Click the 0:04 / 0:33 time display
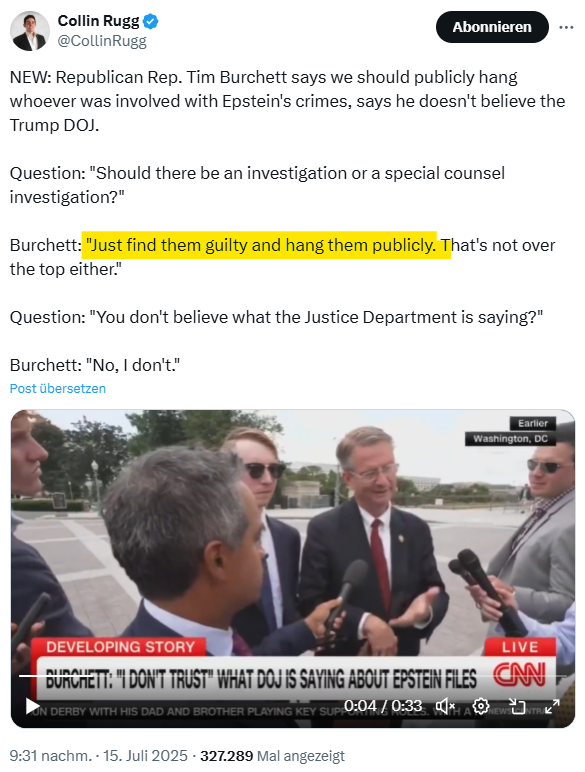This screenshot has height=772, width=585. pyautogui.click(x=383, y=706)
